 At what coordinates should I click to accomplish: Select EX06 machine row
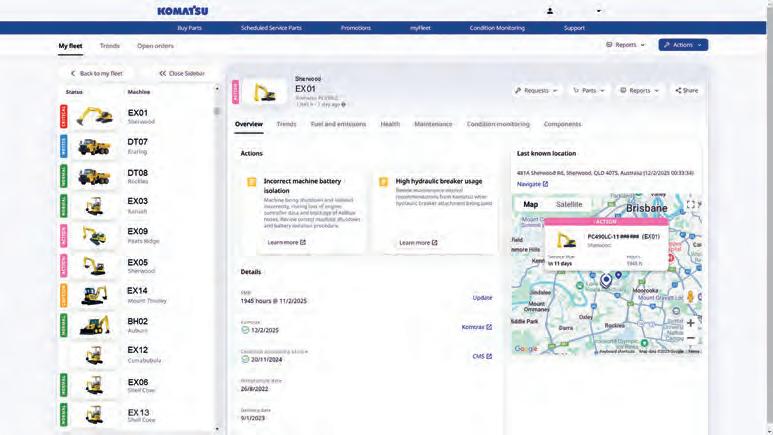point(136,386)
